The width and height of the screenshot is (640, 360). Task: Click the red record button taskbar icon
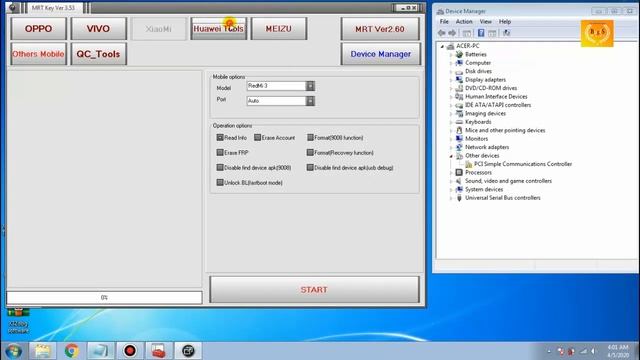130,351
